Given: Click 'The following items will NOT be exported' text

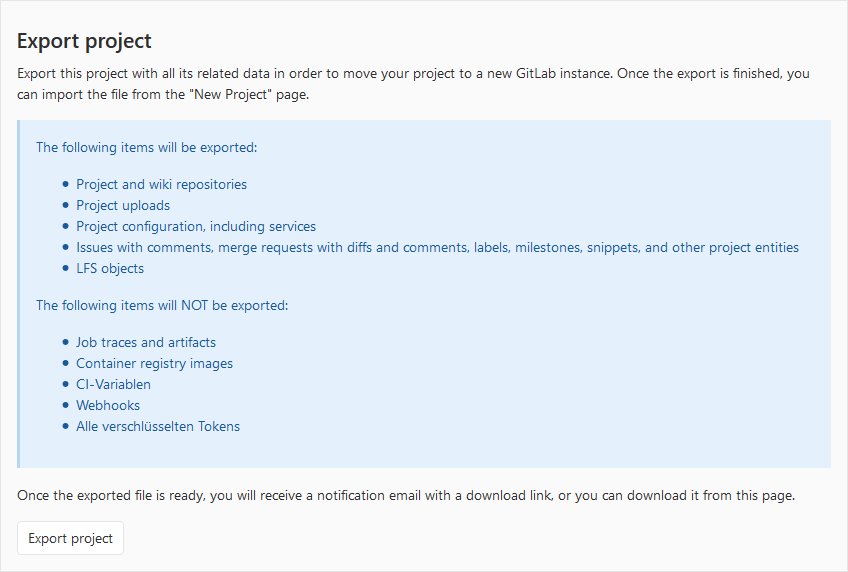Looking at the screenshot, I should click(x=162, y=305).
